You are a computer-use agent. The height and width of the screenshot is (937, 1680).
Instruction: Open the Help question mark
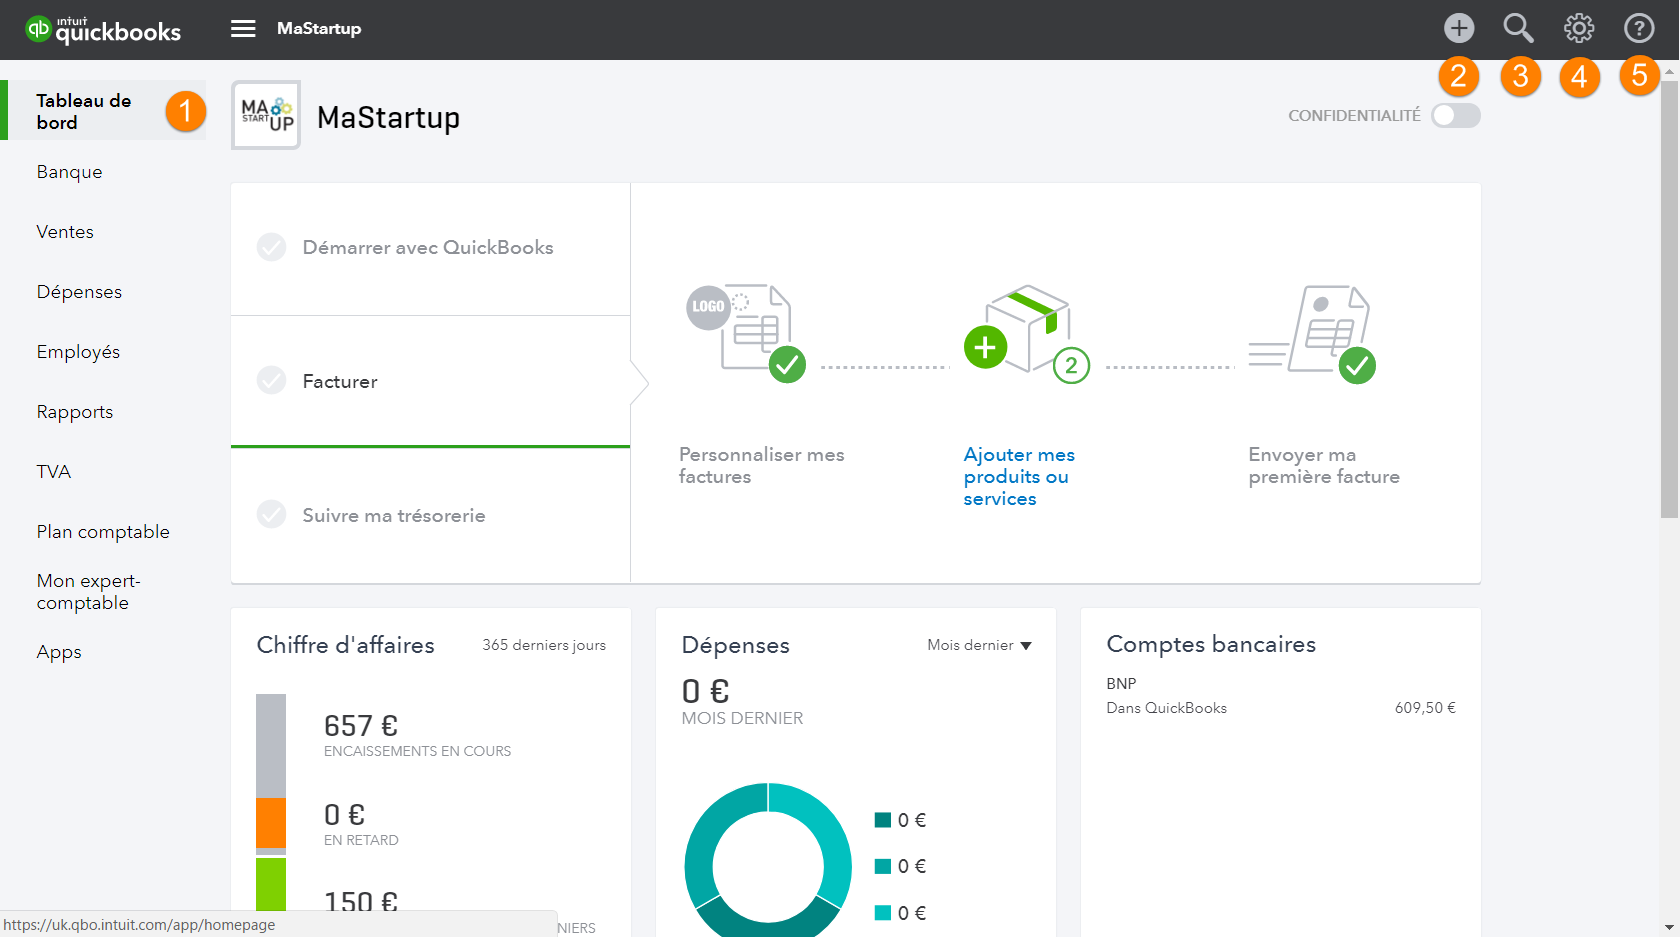click(x=1639, y=28)
